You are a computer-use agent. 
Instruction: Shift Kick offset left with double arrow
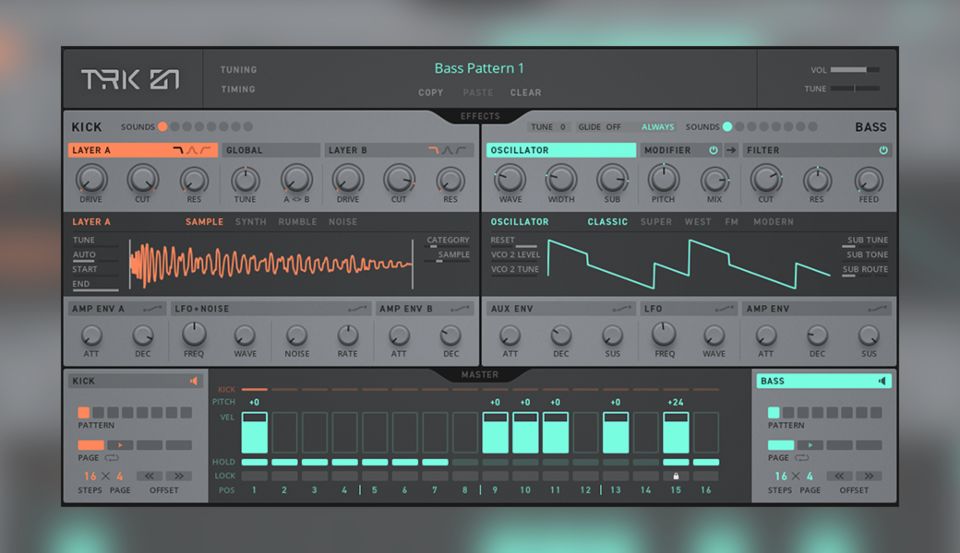pos(150,476)
